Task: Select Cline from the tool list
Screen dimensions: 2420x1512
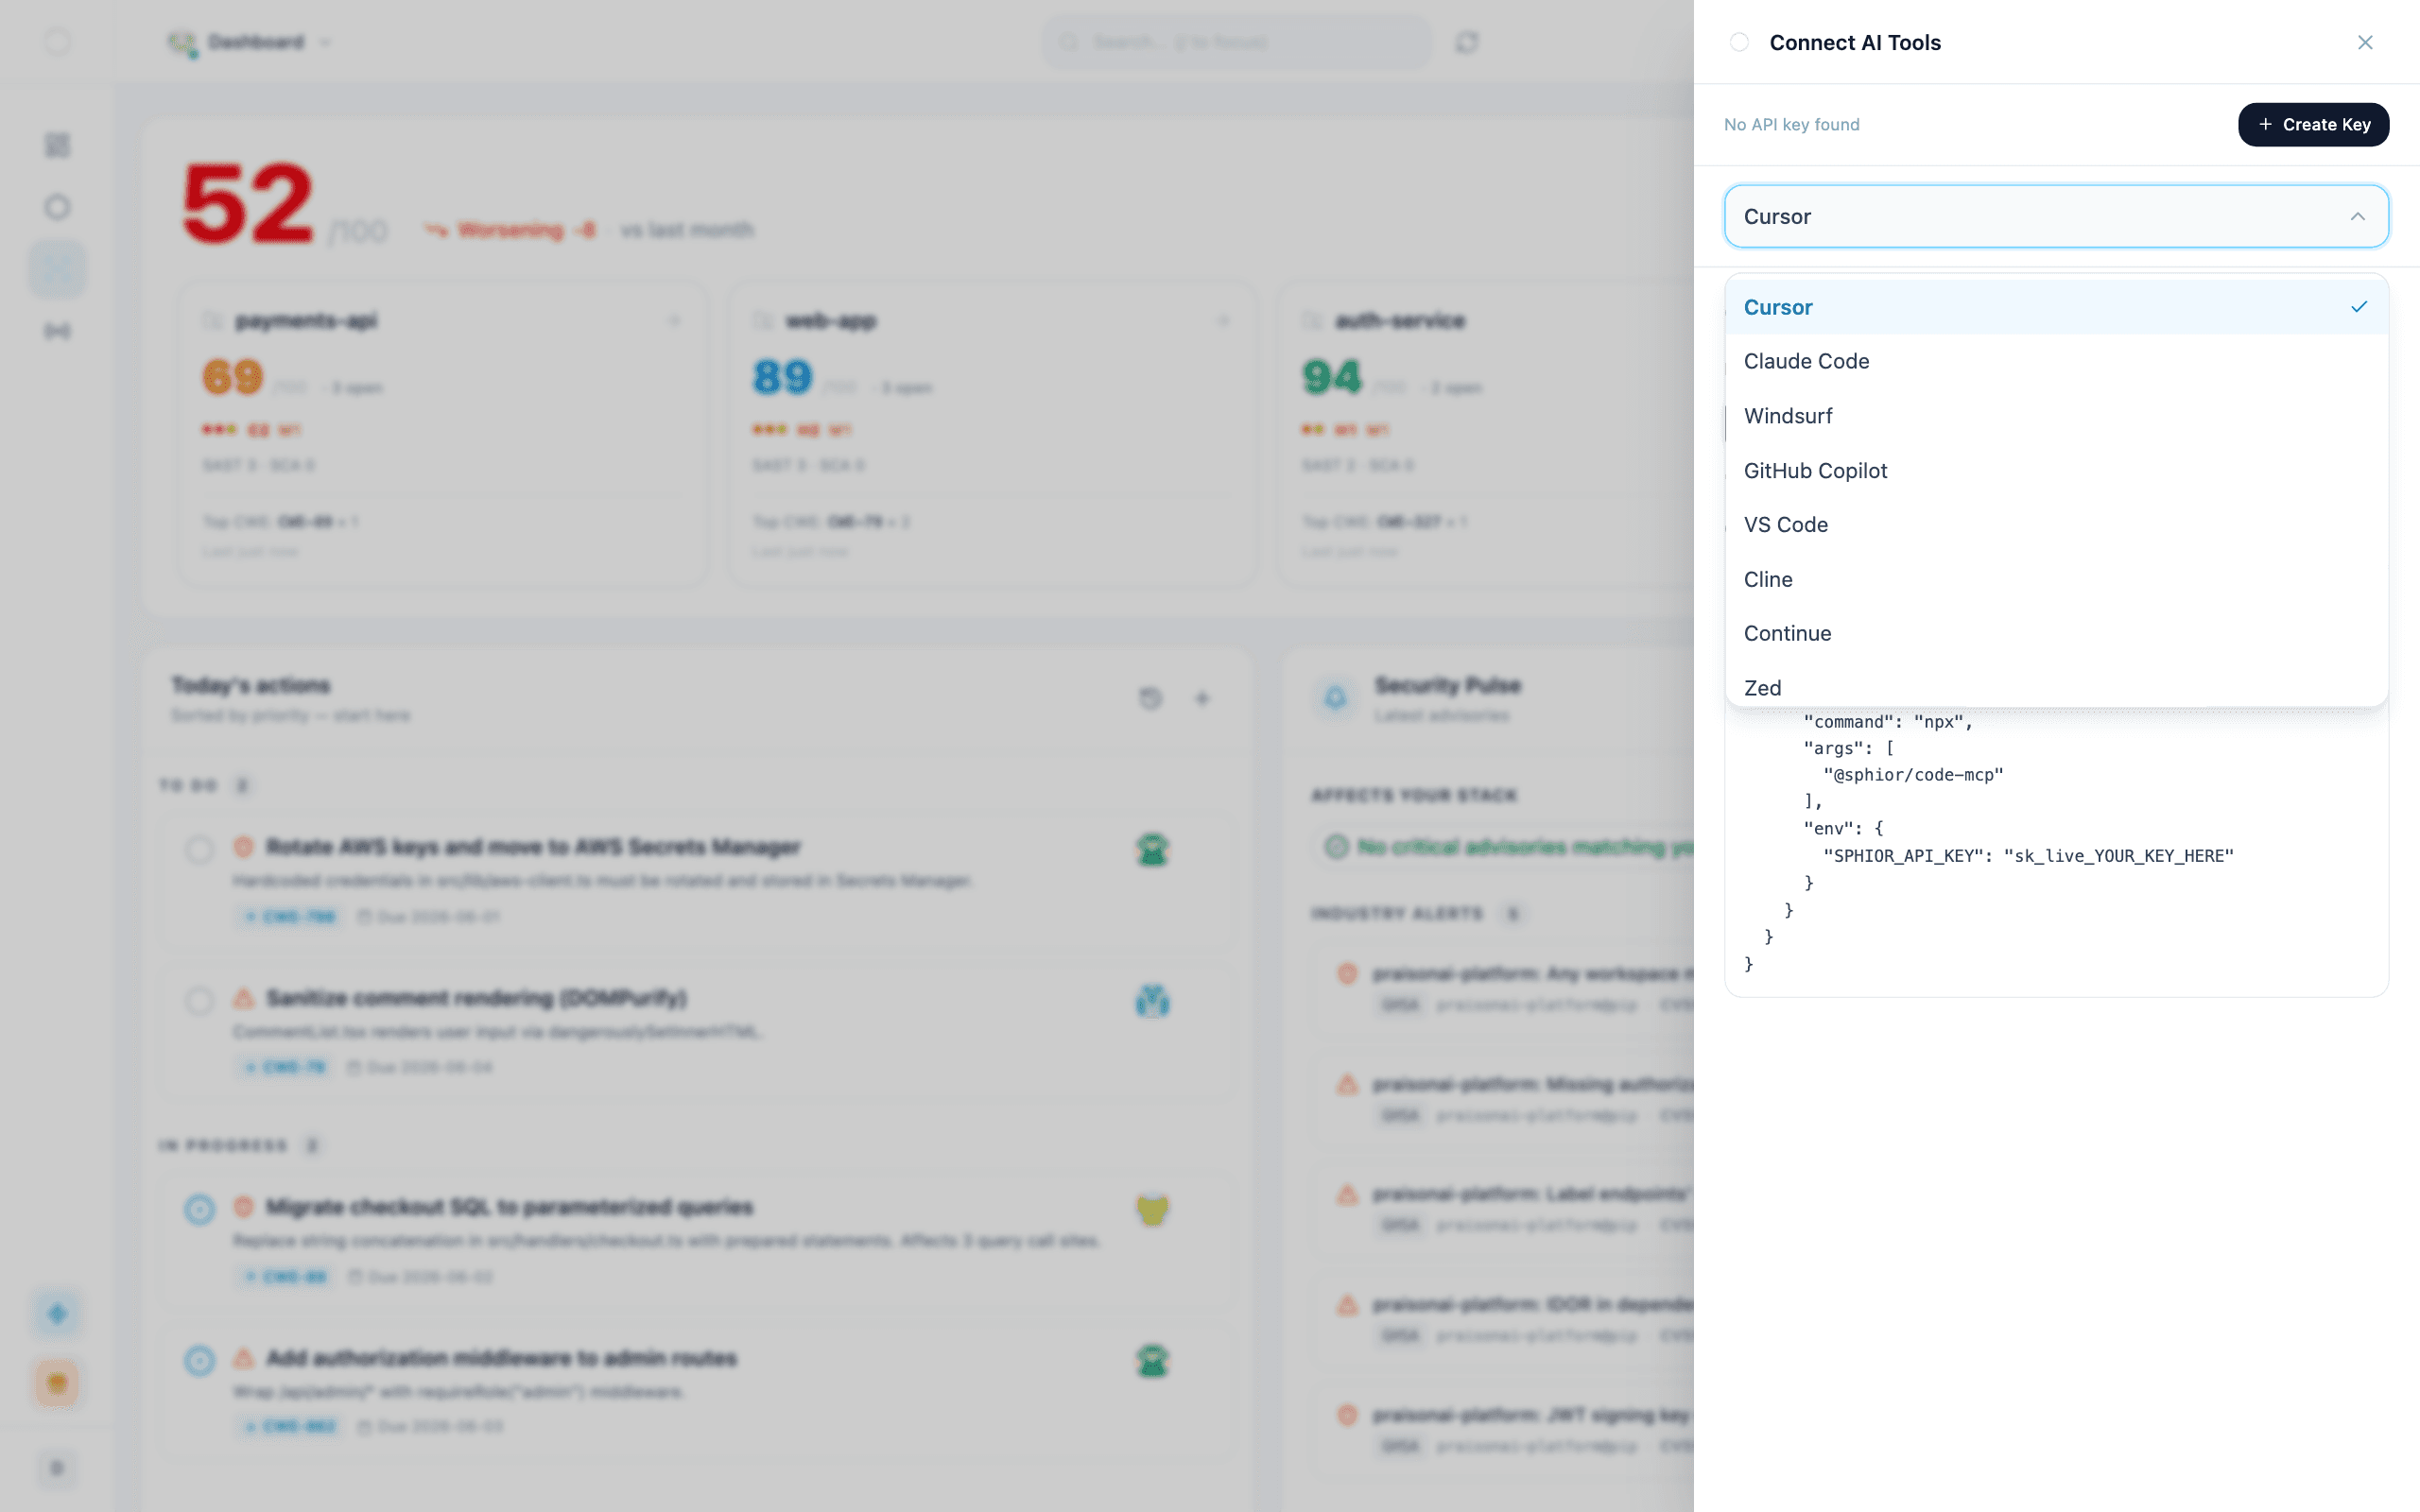Action: 2056,579
